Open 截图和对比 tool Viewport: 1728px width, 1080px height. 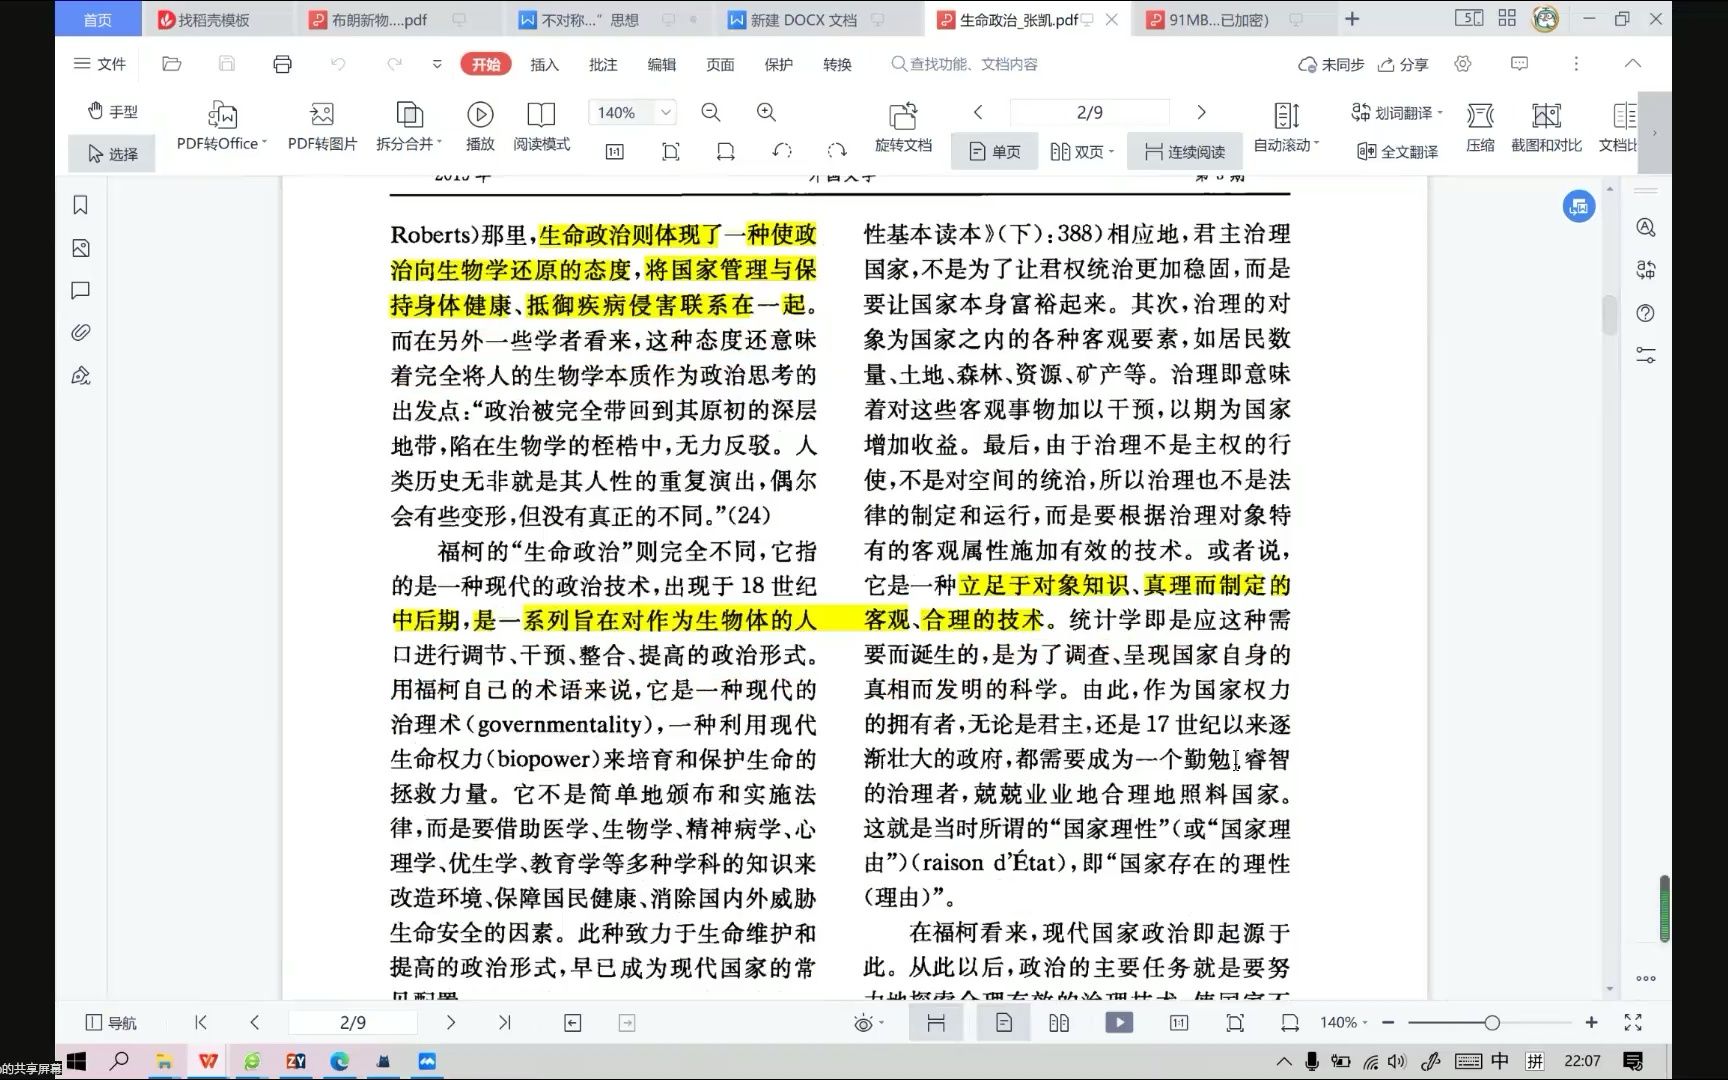coord(1546,126)
